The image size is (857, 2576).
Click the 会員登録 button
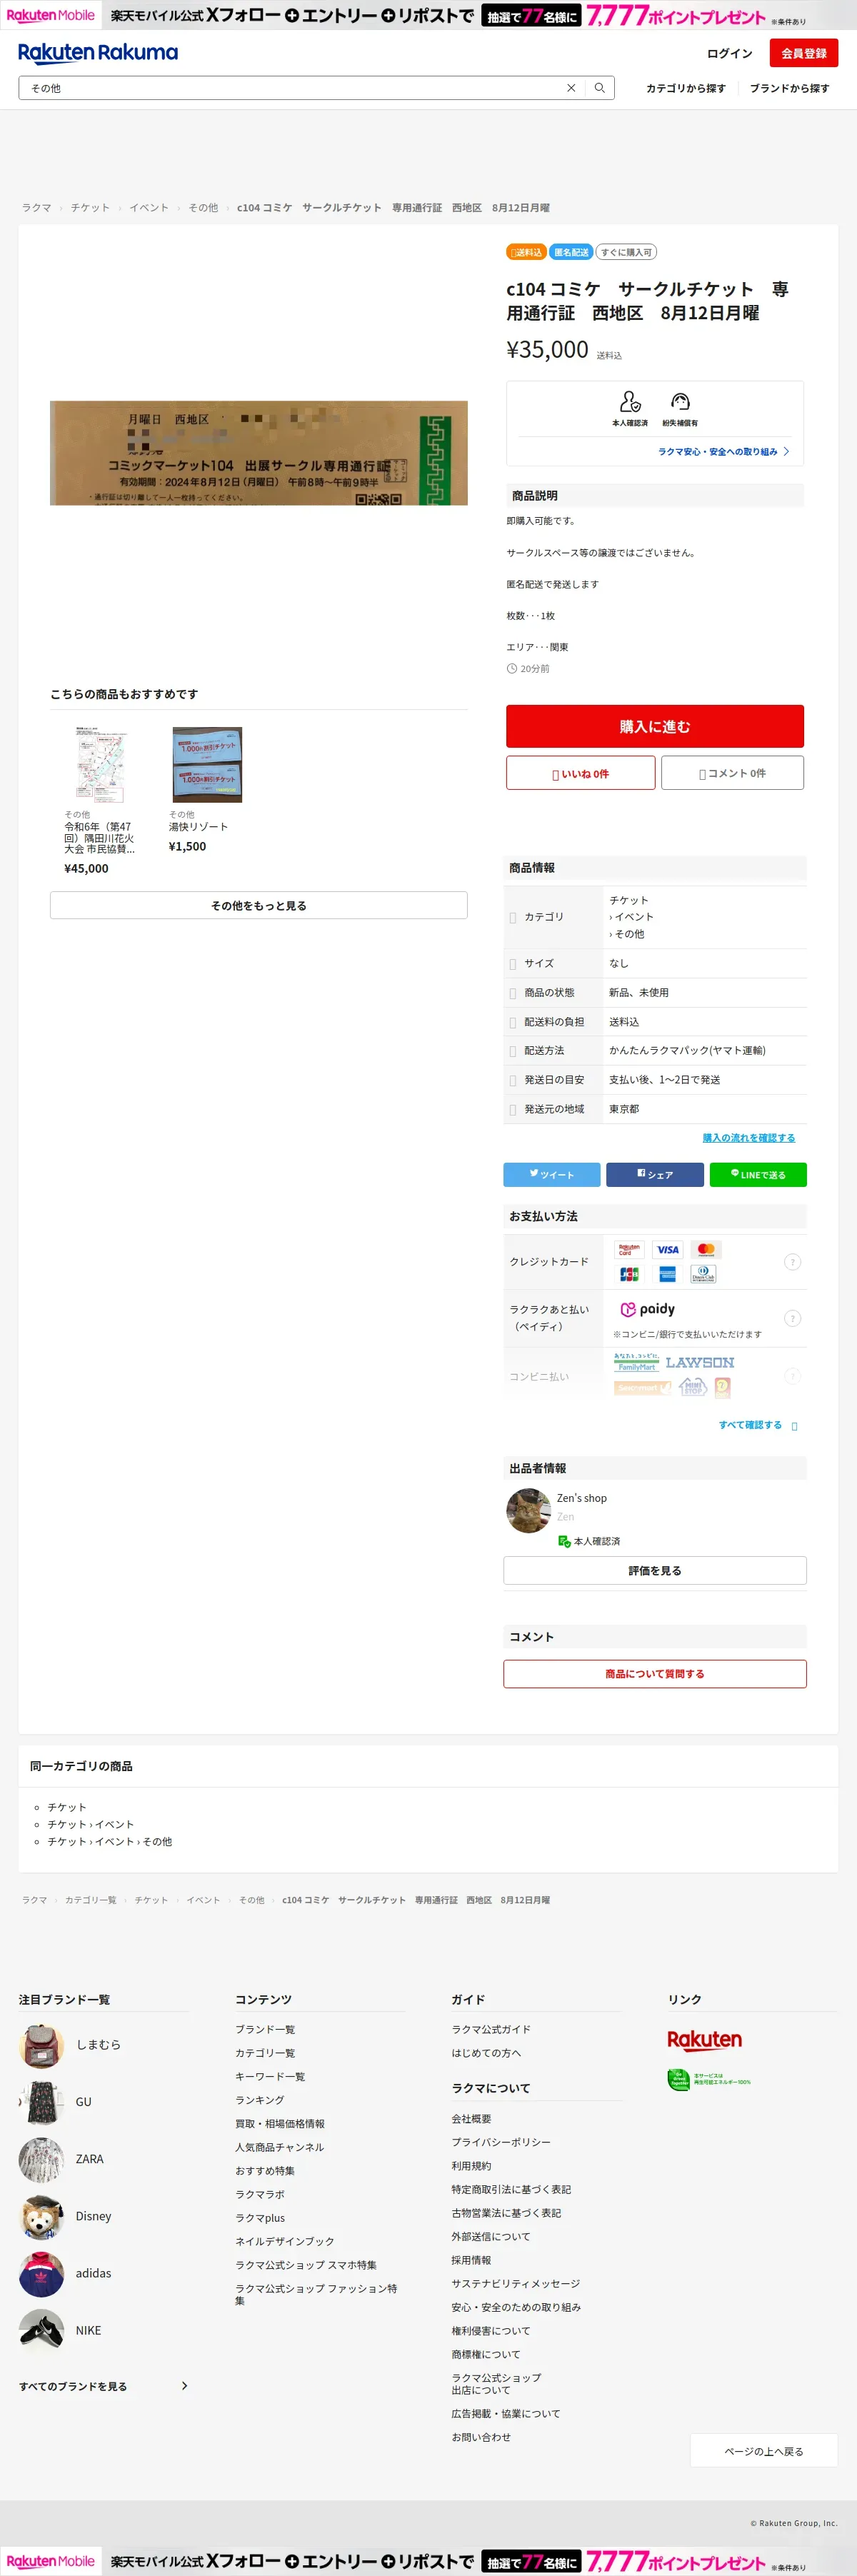coord(803,53)
